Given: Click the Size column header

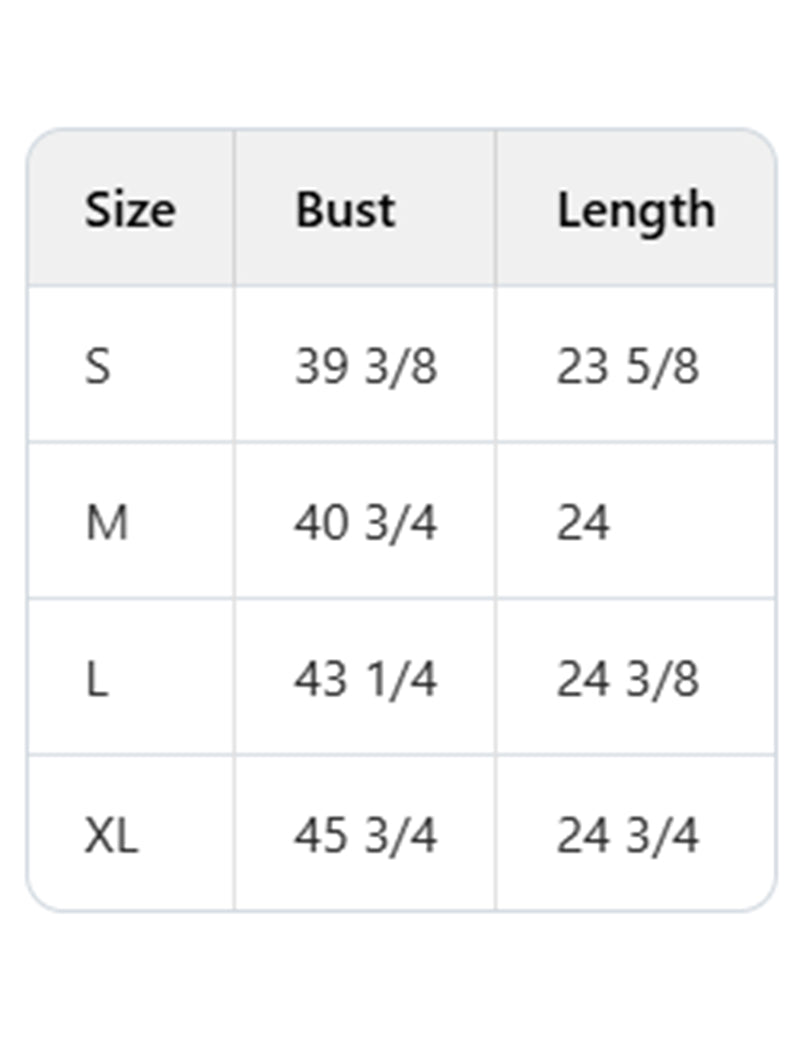Looking at the screenshot, I should coord(129,210).
